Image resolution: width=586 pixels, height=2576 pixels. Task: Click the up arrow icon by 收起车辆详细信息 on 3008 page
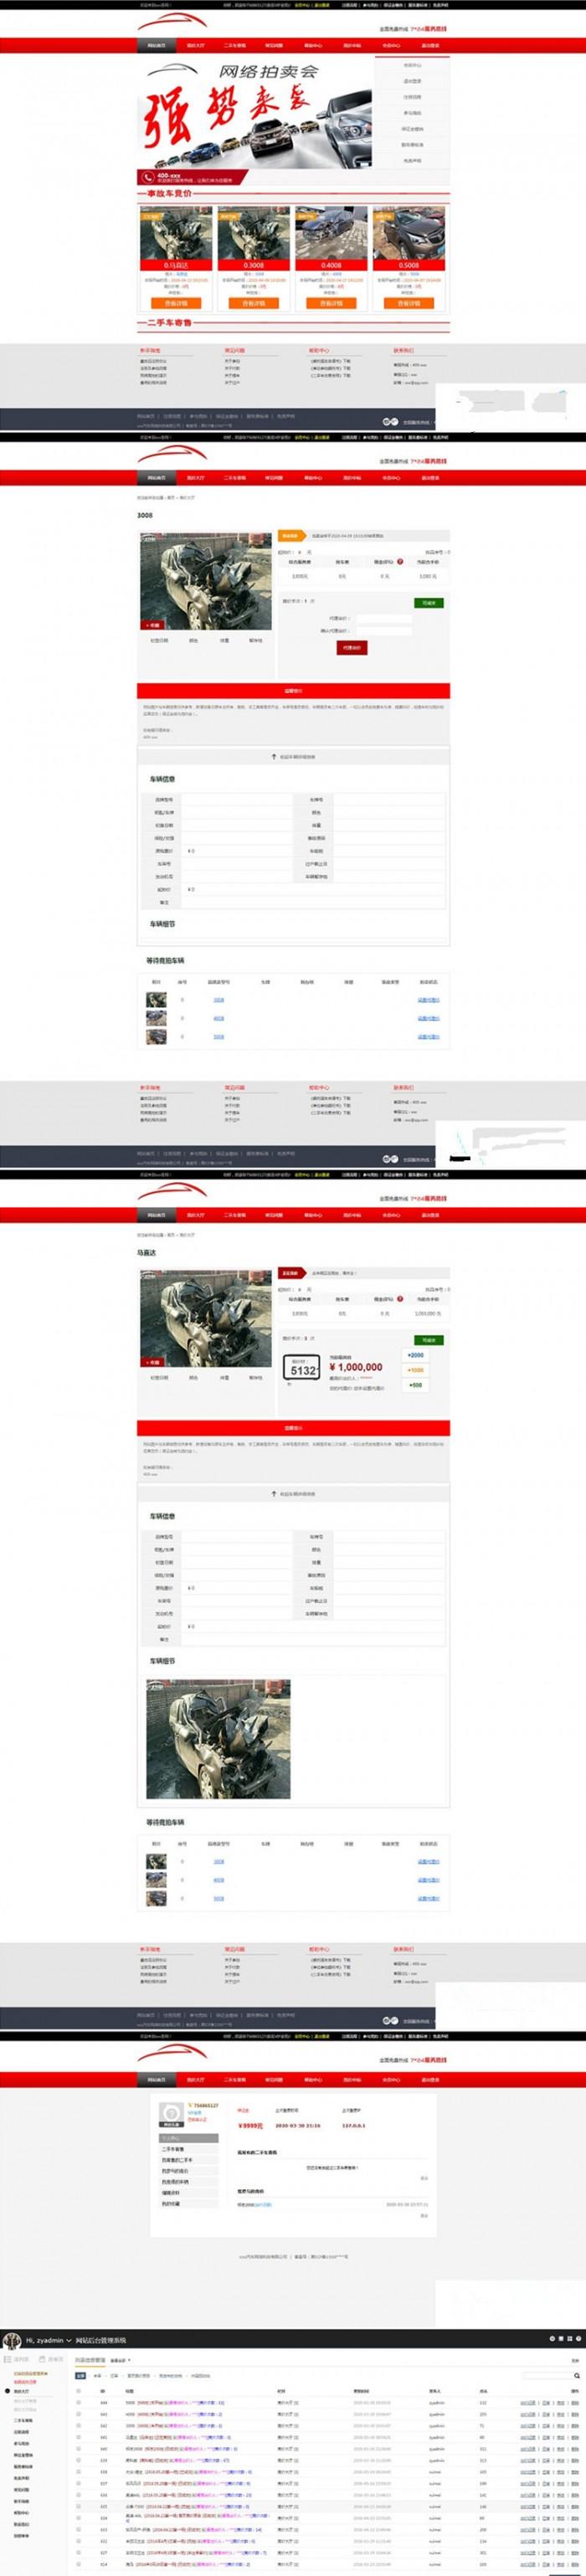click(274, 757)
